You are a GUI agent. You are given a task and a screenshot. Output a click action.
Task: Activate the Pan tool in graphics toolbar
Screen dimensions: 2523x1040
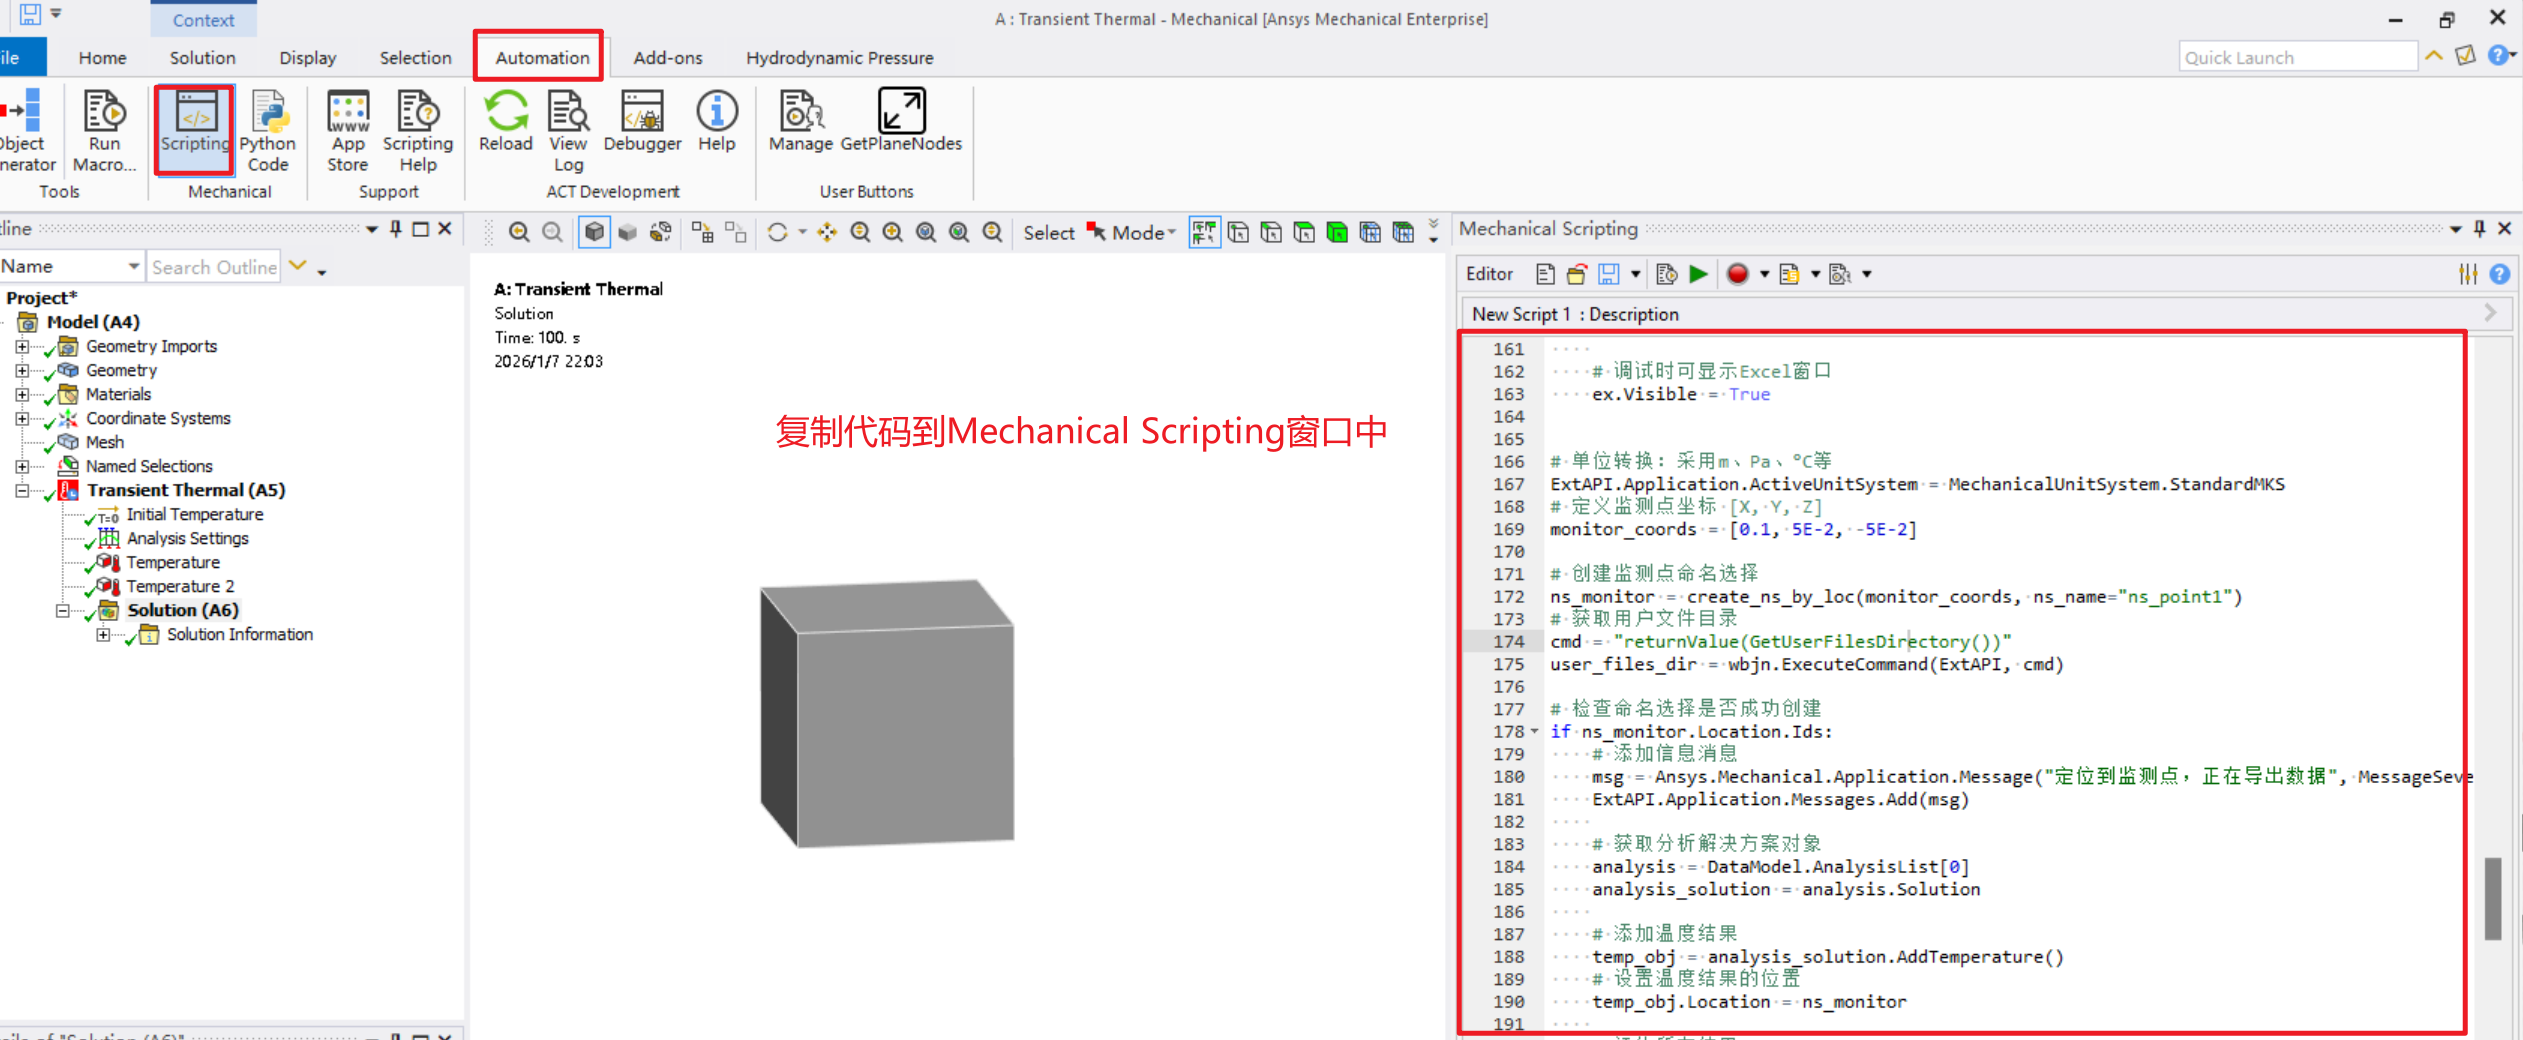click(827, 233)
